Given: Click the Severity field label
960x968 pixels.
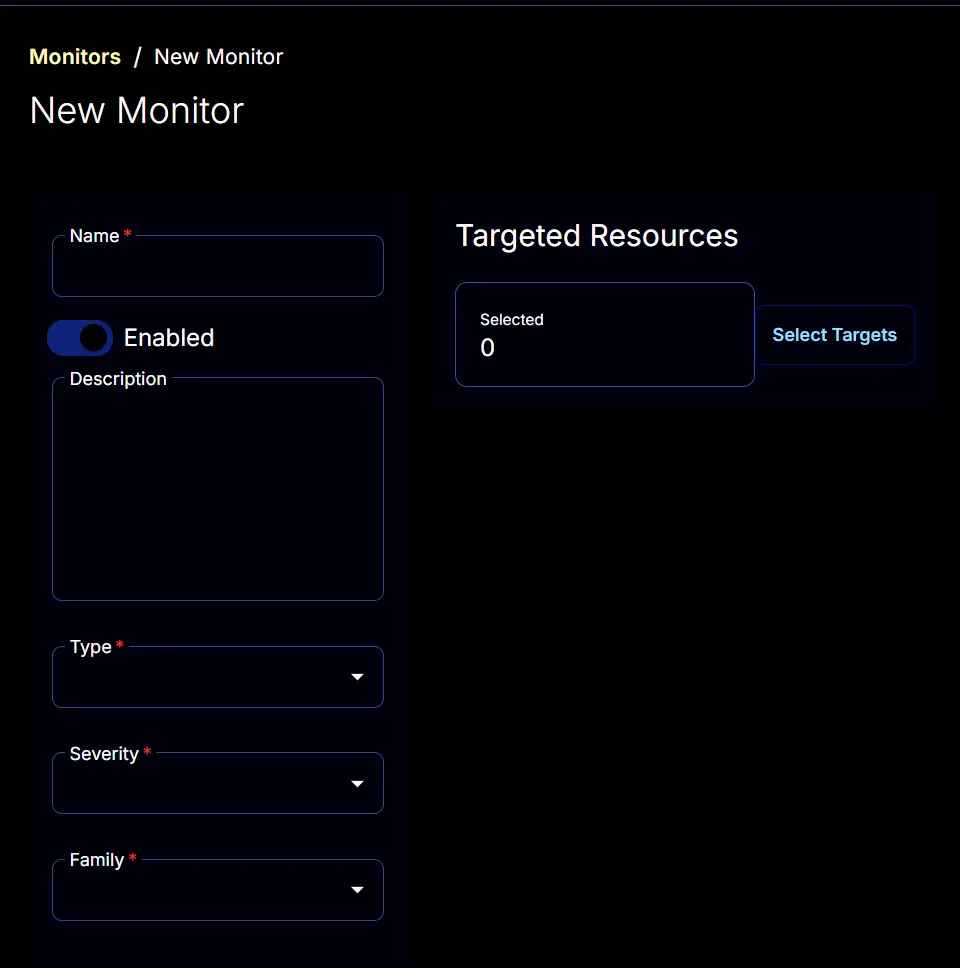Looking at the screenshot, I should coord(104,754).
